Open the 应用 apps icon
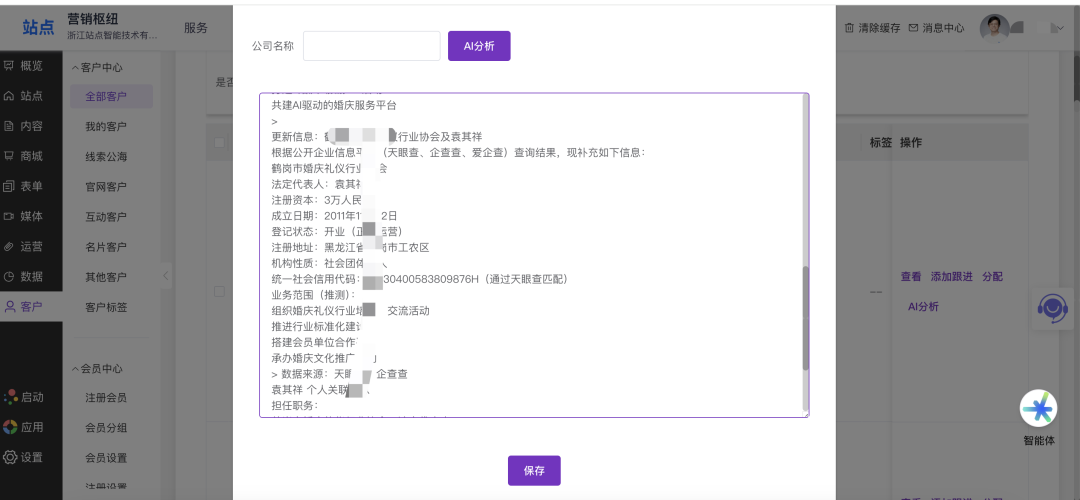Image resolution: width=1080 pixels, height=500 pixels. (x=10, y=427)
